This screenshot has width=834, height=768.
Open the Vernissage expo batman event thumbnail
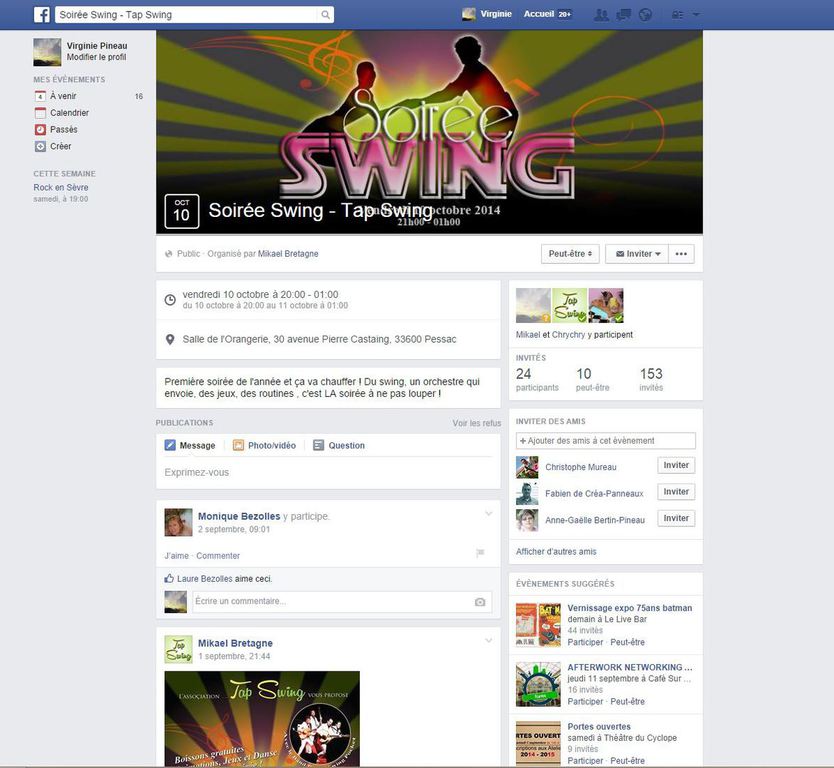[537, 625]
